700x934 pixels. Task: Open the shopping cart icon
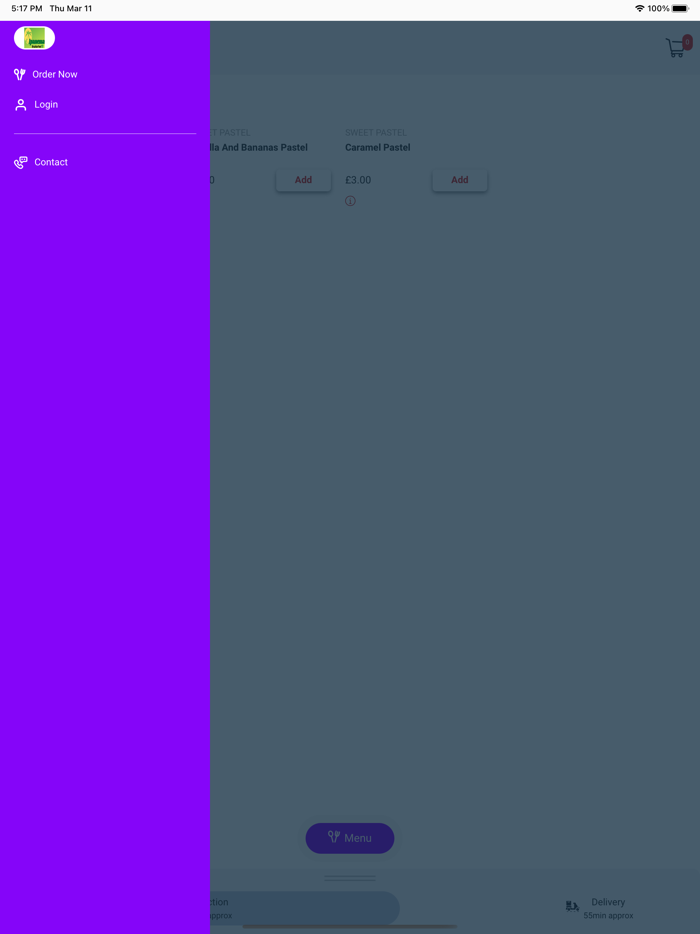[x=678, y=46]
